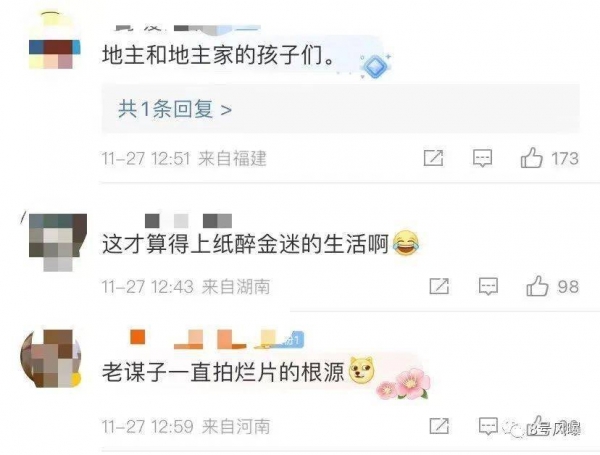Image resolution: width=600 pixels, height=455 pixels.
Task: Open reply box for Henan comment
Action: (x=488, y=426)
